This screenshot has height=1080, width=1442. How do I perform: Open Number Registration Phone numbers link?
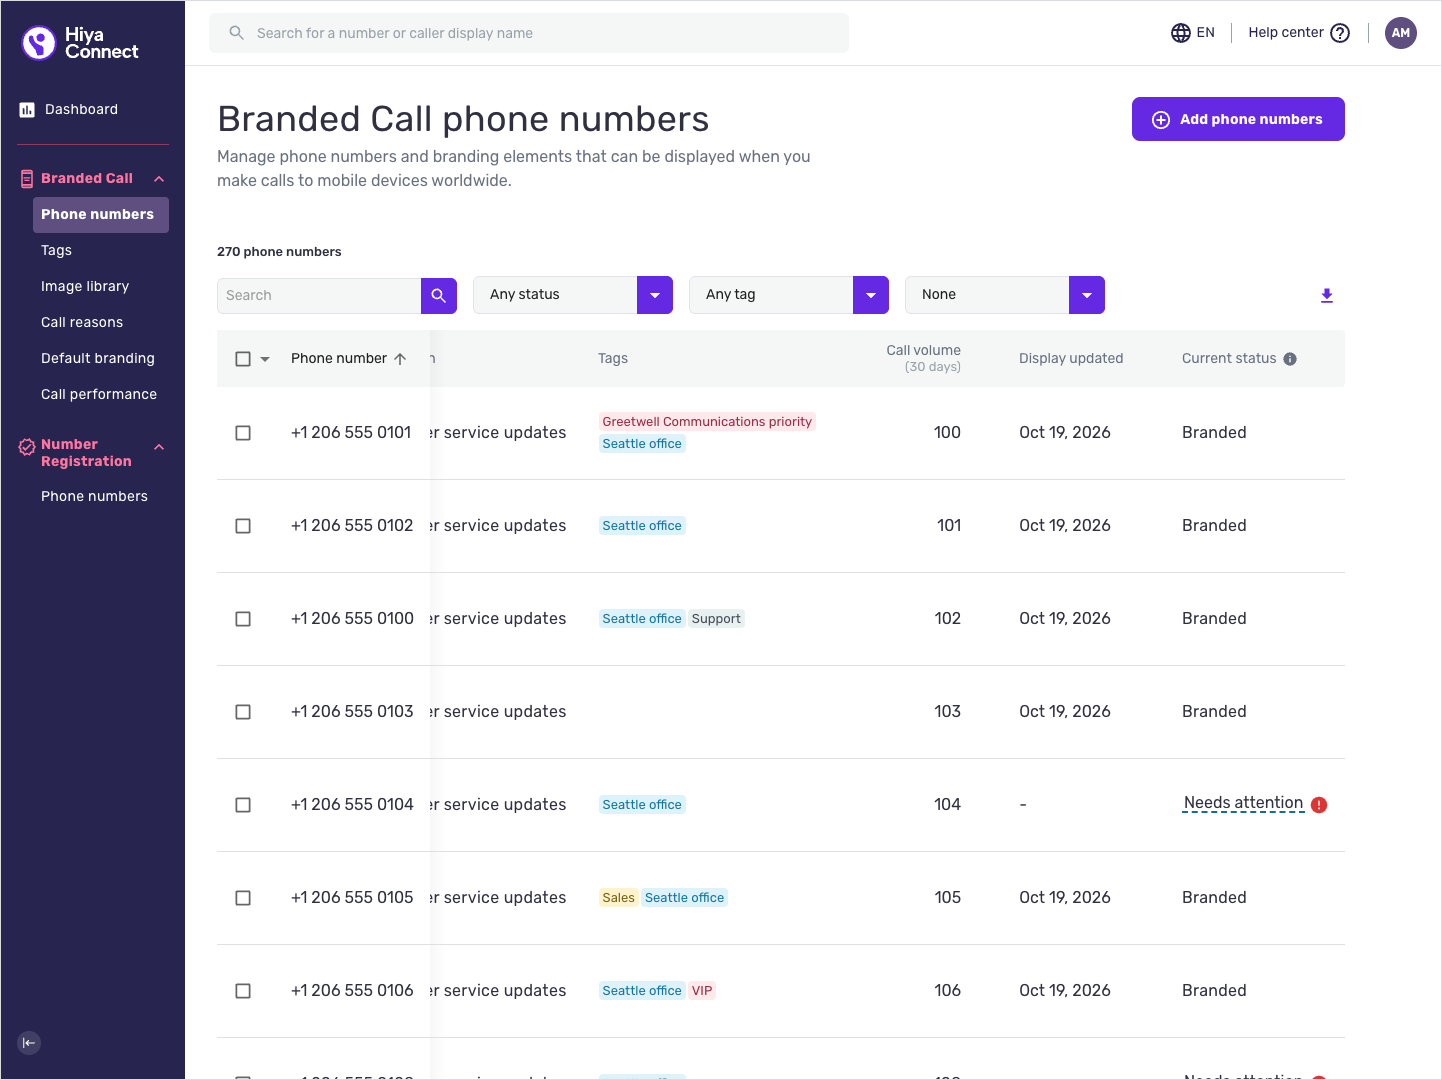[x=94, y=497]
